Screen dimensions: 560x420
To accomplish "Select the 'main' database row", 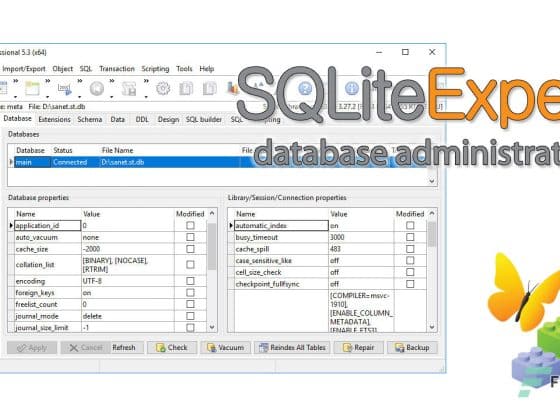I will 221,162.
